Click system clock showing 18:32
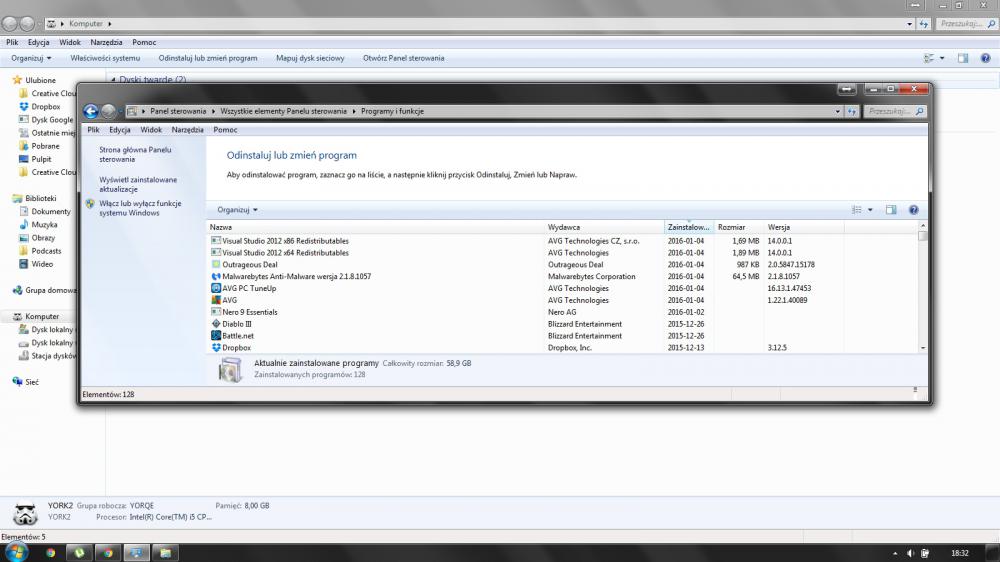Screen dimensions: 1000x562 (x=960, y=553)
